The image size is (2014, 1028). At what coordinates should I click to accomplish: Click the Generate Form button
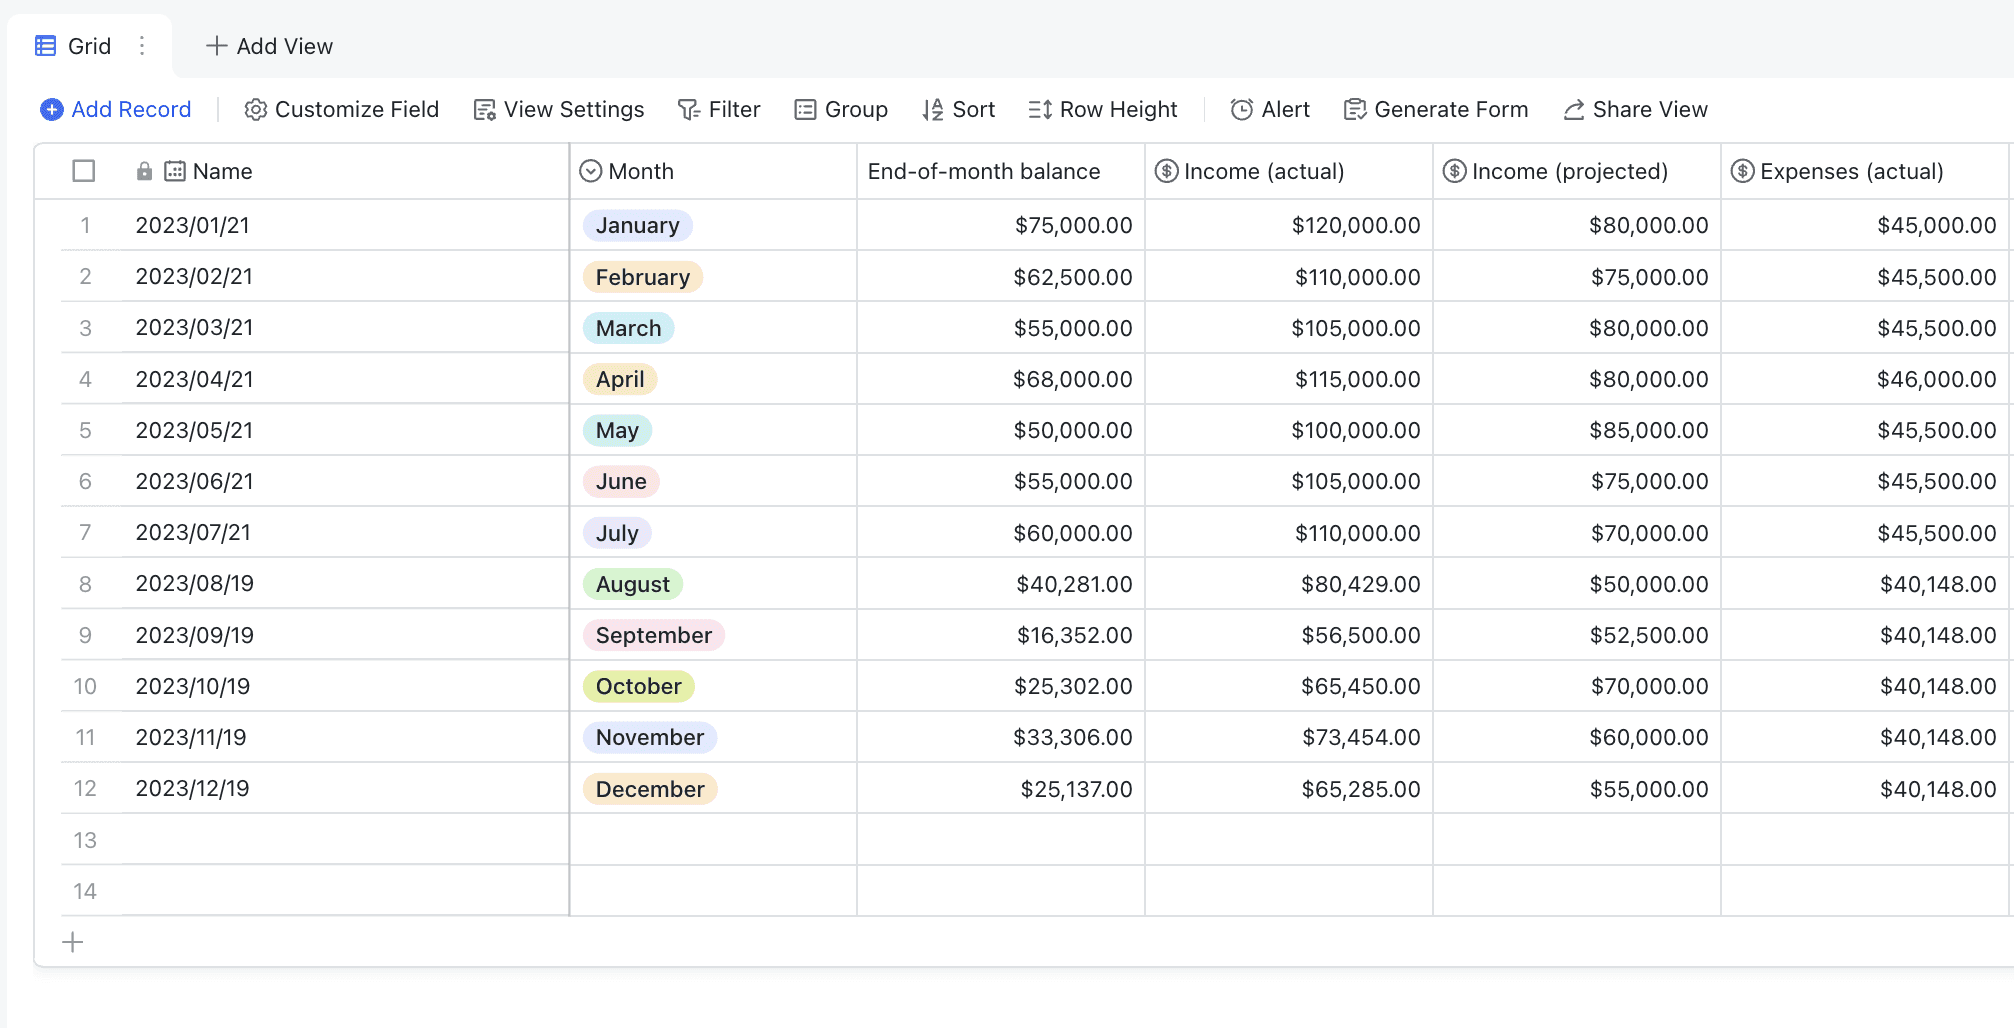pyautogui.click(x=1436, y=109)
